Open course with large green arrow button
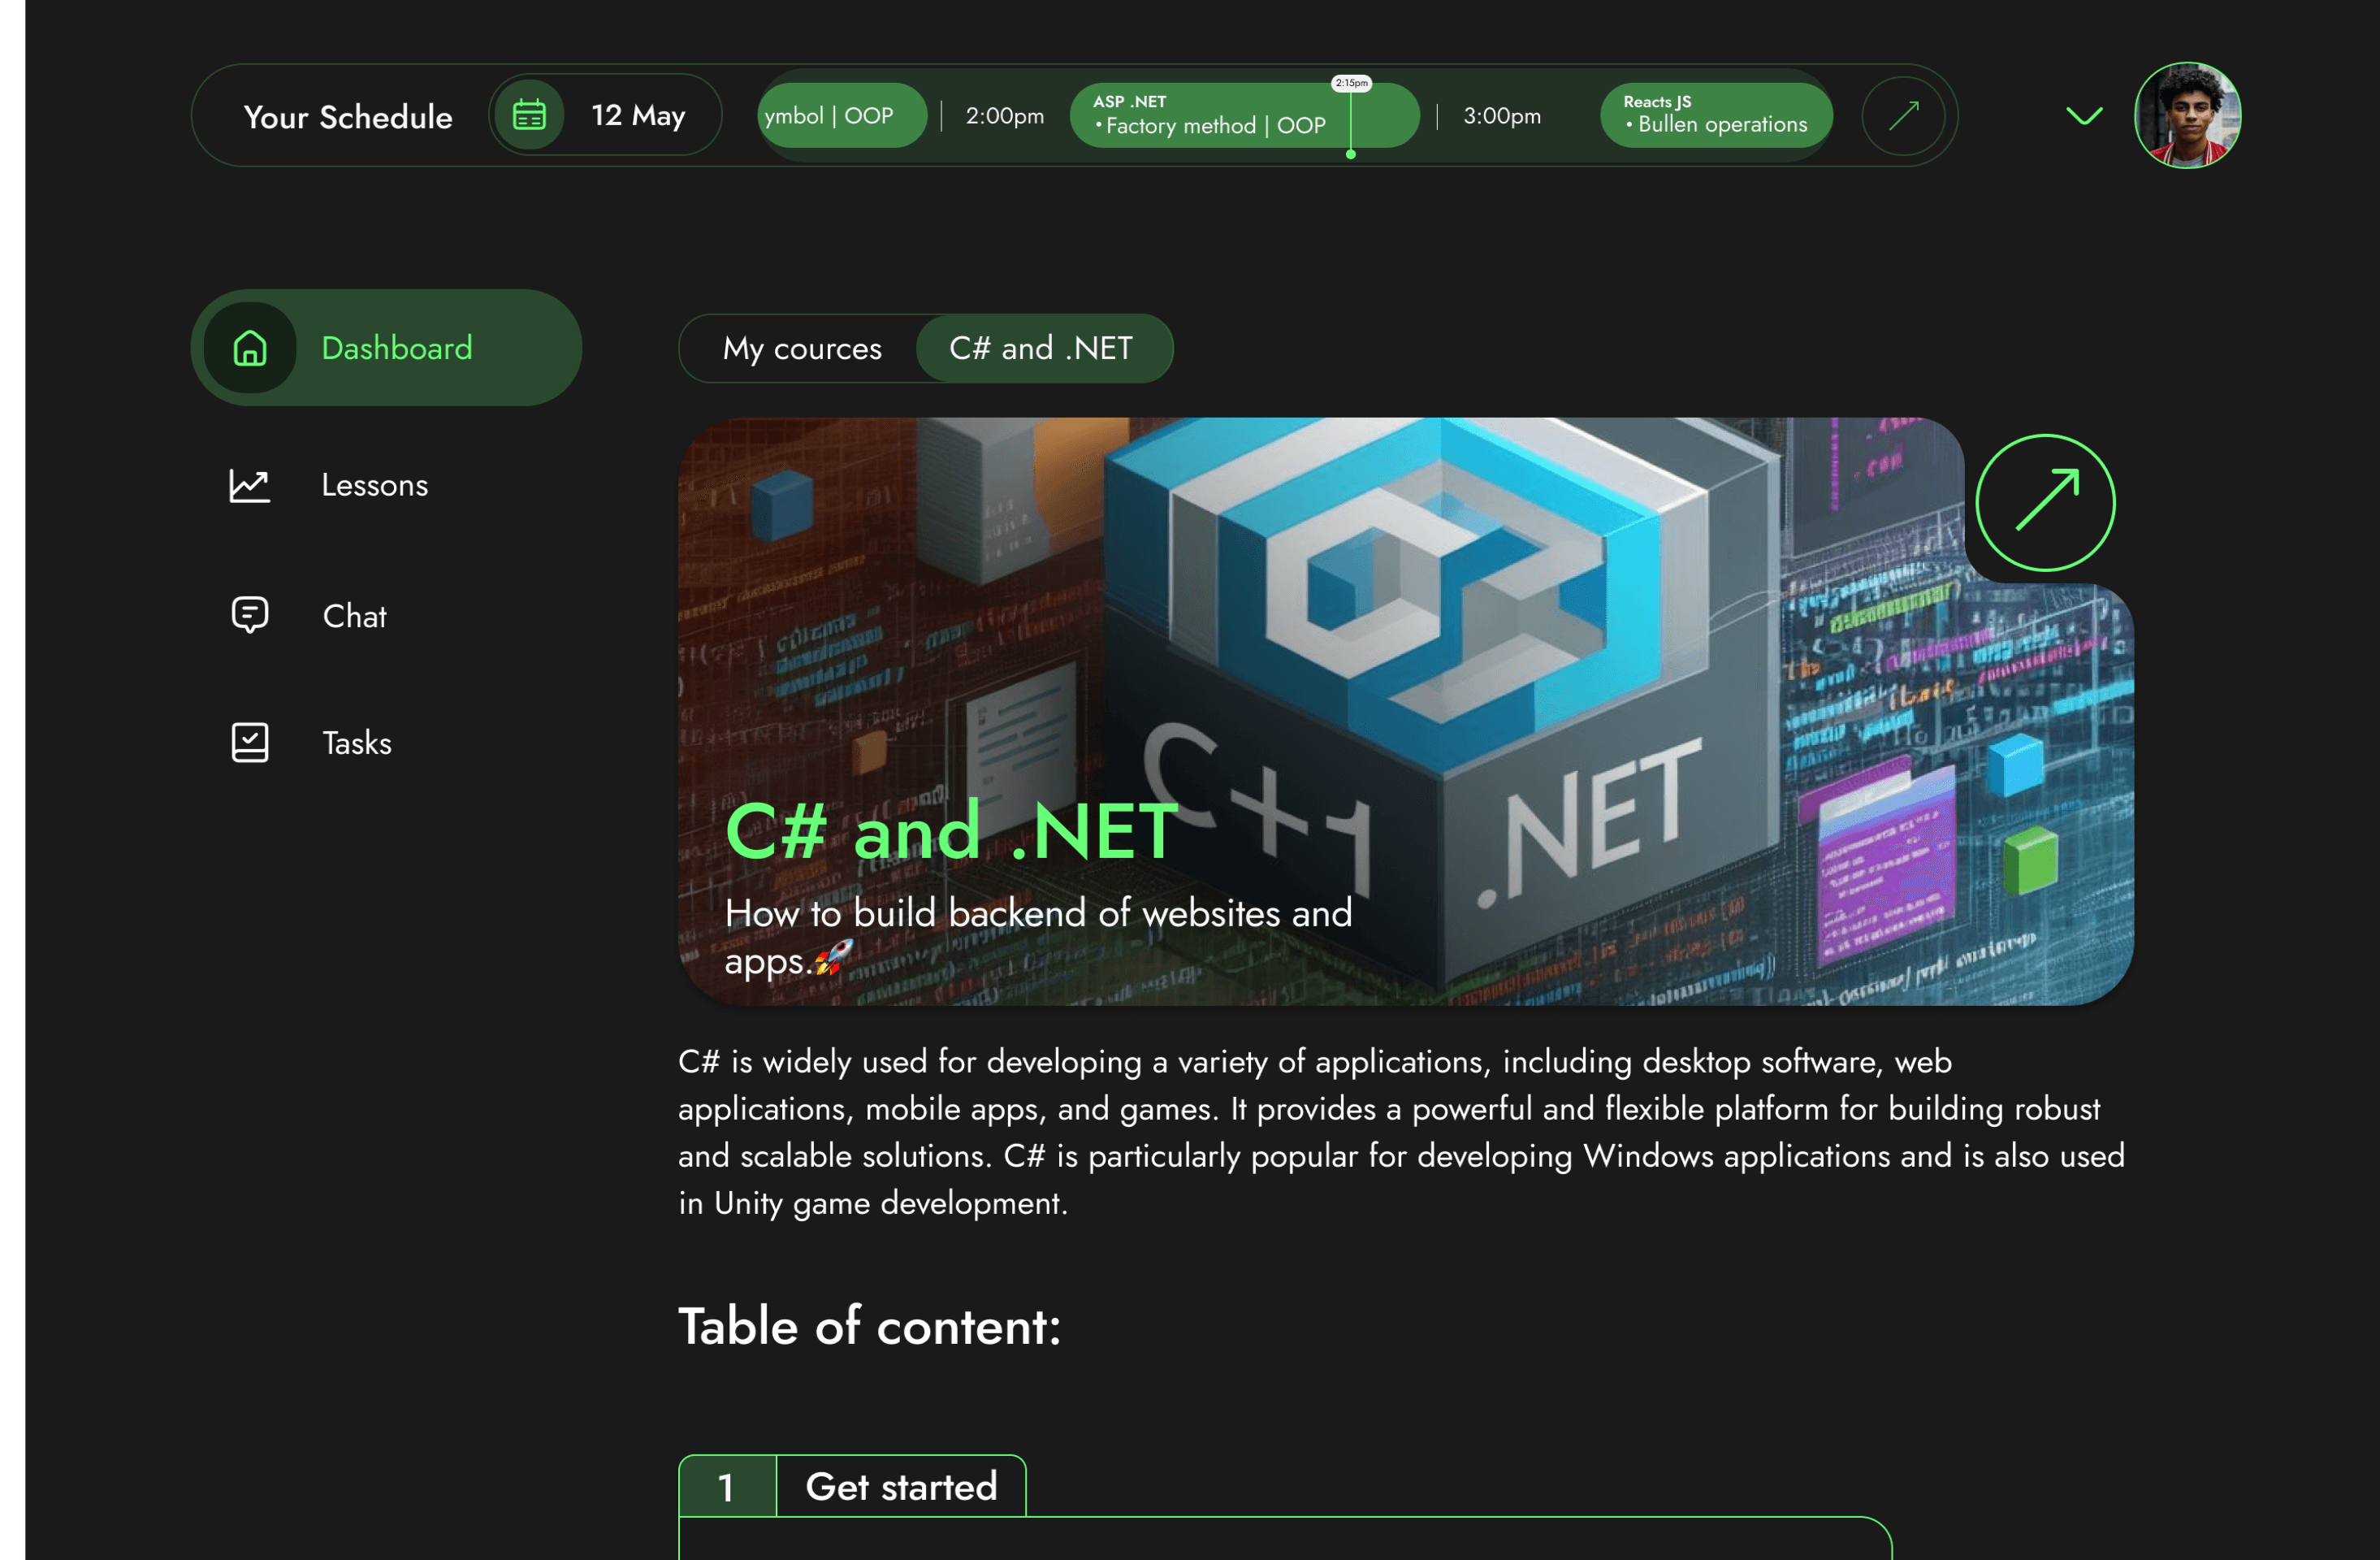Image resolution: width=2380 pixels, height=1560 pixels. click(2045, 502)
